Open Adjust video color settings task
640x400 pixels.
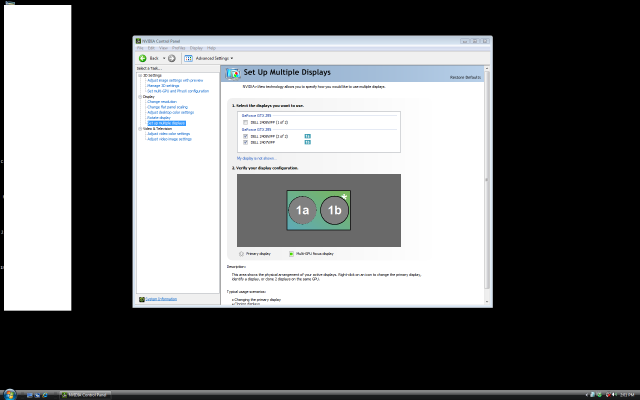168,133
